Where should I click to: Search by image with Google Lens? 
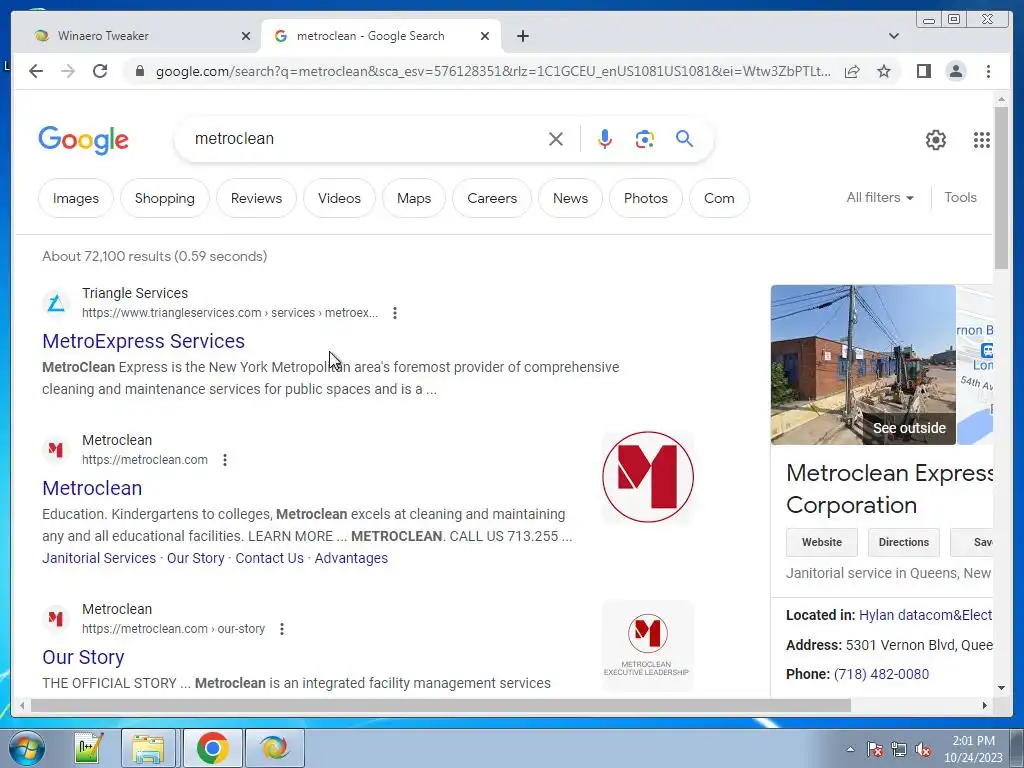[x=645, y=139]
